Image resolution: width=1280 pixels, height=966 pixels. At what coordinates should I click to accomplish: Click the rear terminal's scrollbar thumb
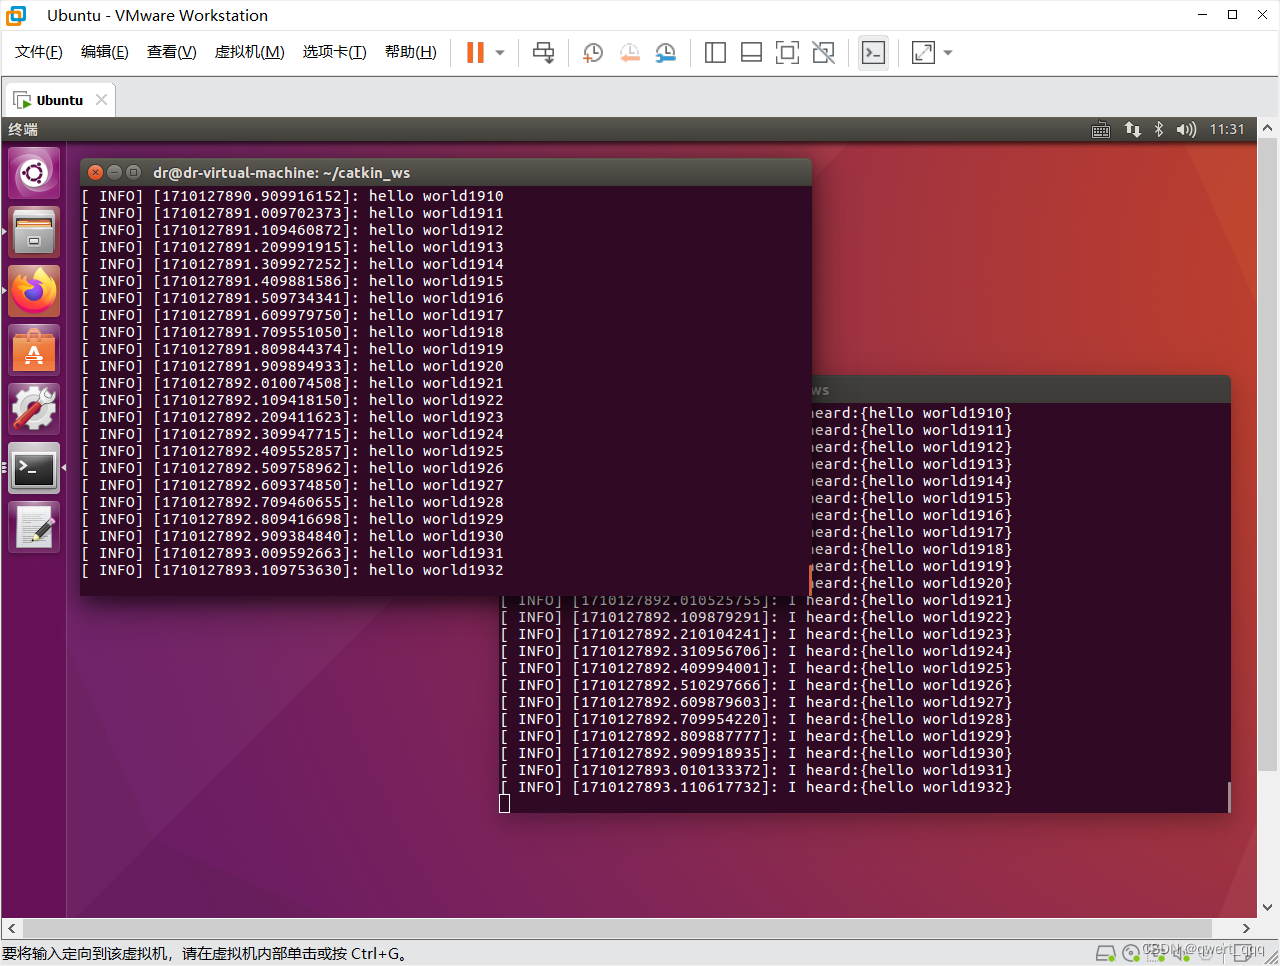point(1228,797)
